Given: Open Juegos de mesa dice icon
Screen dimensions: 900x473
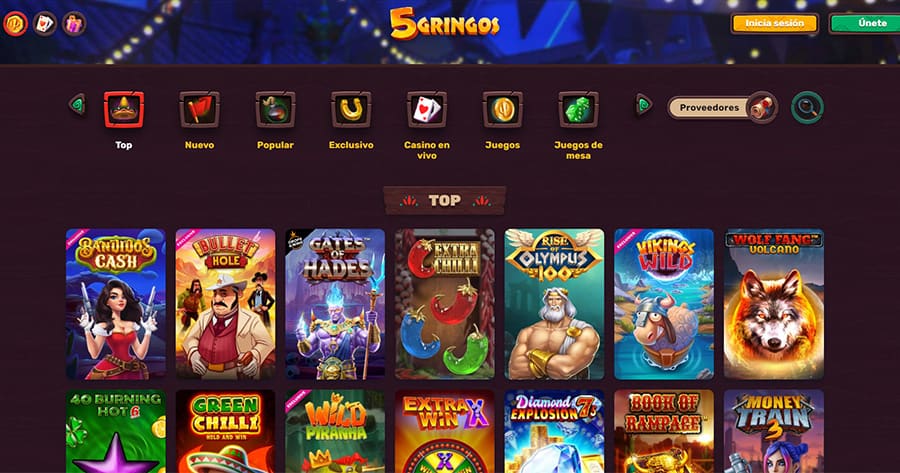Looking at the screenshot, I should click(578, 109).
